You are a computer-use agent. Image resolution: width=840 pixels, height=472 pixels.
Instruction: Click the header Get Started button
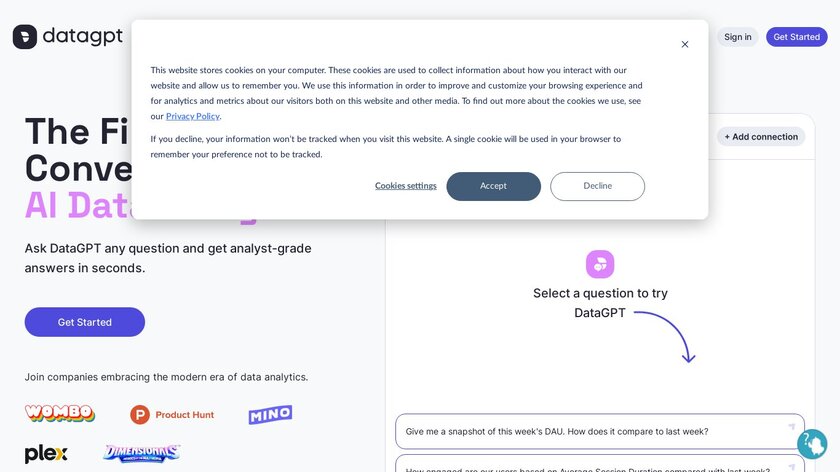[x=797, y=37]
